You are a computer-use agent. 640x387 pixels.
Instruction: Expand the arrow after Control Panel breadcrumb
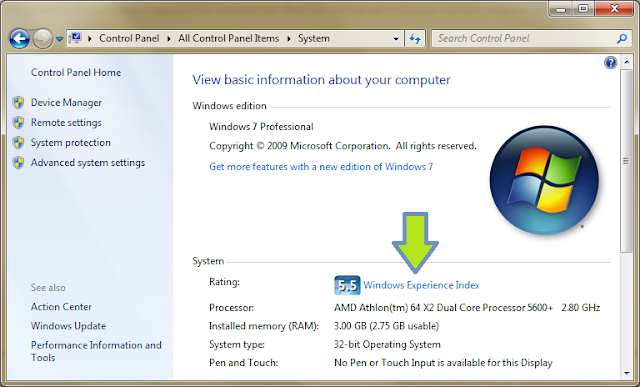169,39
